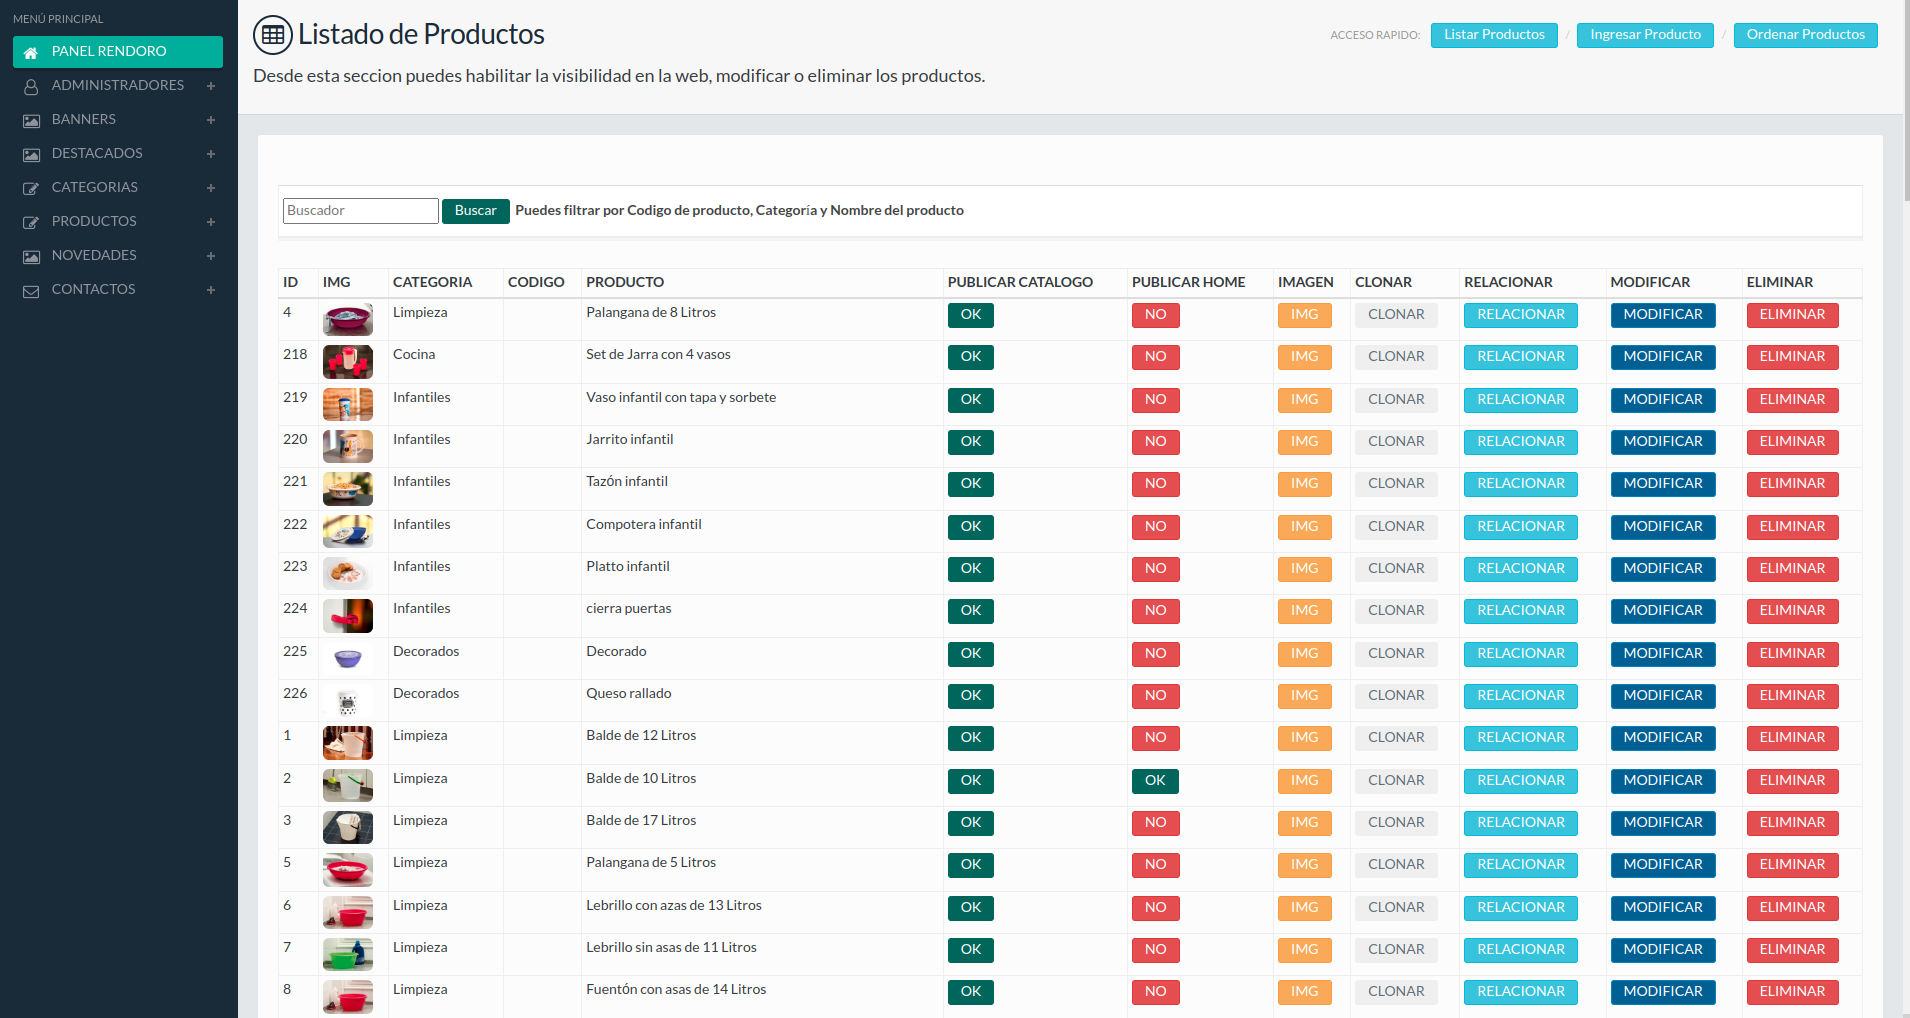
Task: Open the Administradores menu item
Action: coord(118,86)
